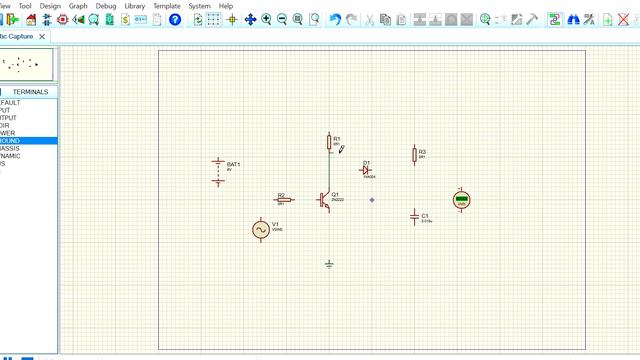The height and width of the screenshot is (360, 640).
Task: Open the Library menu
Action: click(x=135, y=6)
